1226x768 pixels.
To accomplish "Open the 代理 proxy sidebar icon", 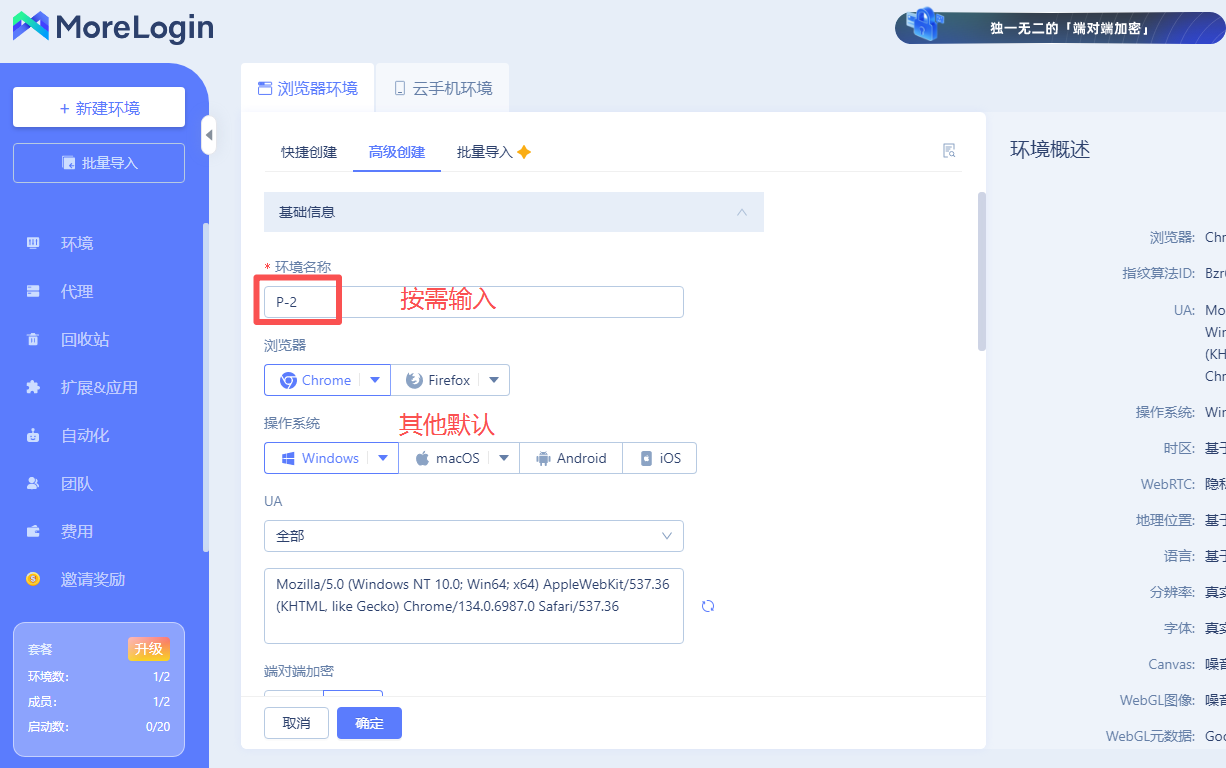I will click(x=33, y=291).
